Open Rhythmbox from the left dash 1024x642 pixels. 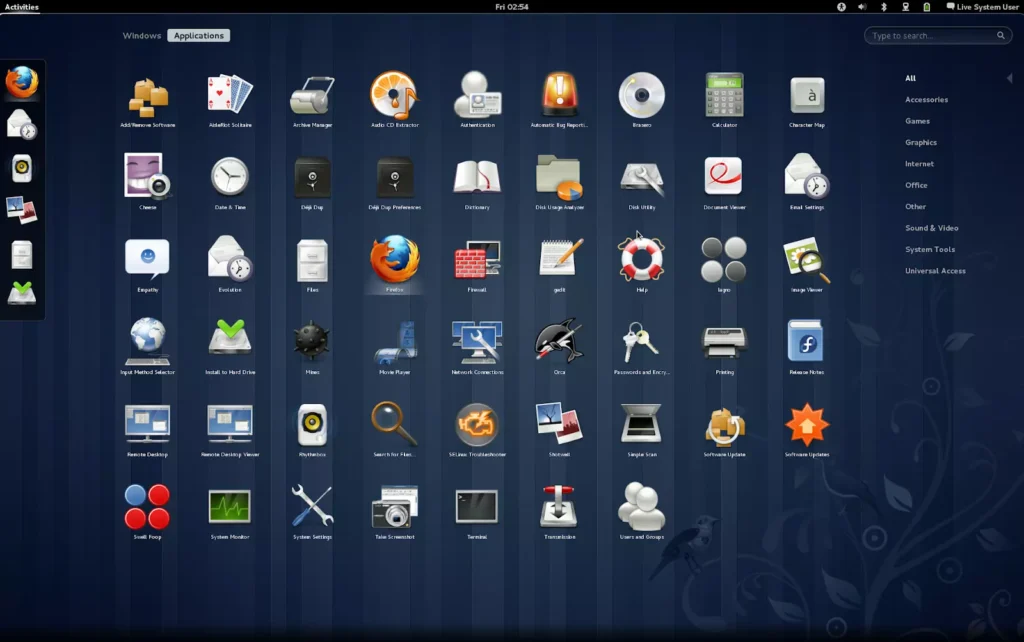click(x=22, y=167)
